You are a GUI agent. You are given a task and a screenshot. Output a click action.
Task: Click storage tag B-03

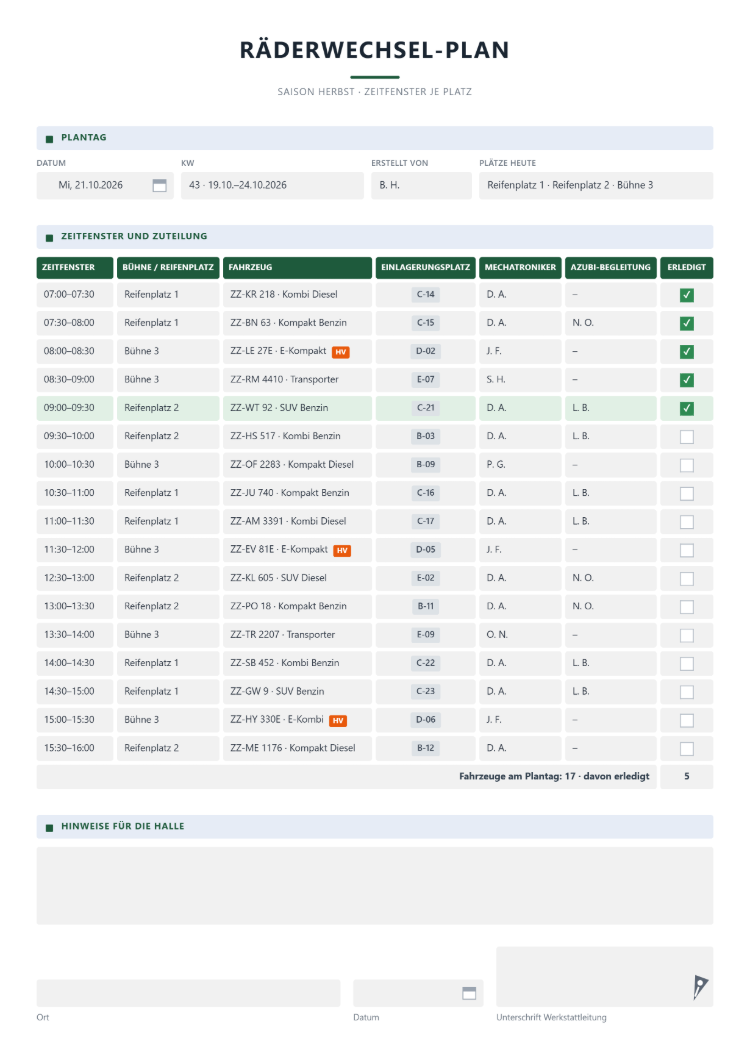click(x=425, y=437)
